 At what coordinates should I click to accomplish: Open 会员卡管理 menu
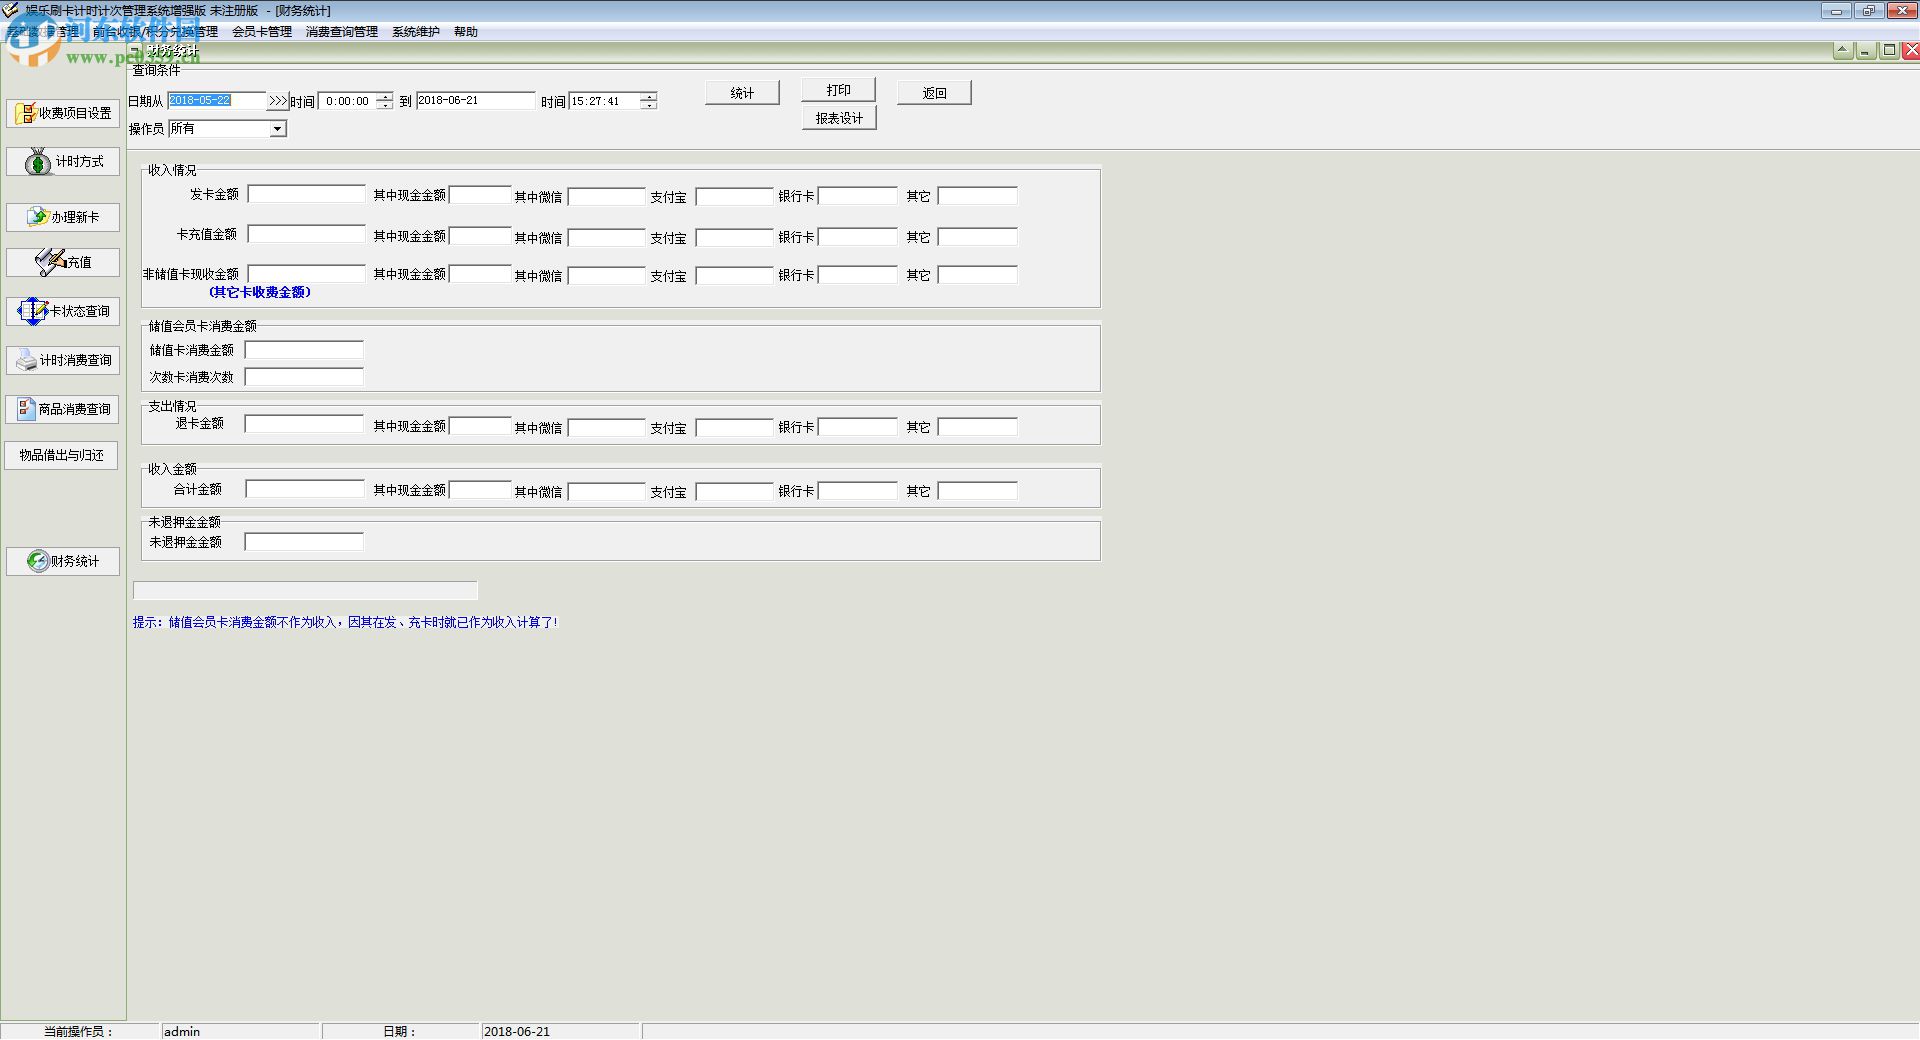pos(262,32)
